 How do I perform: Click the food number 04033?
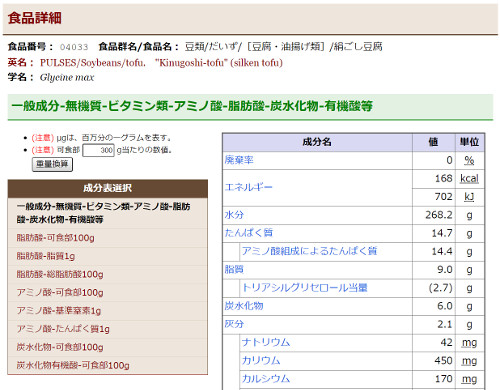(x=74, y=47)
